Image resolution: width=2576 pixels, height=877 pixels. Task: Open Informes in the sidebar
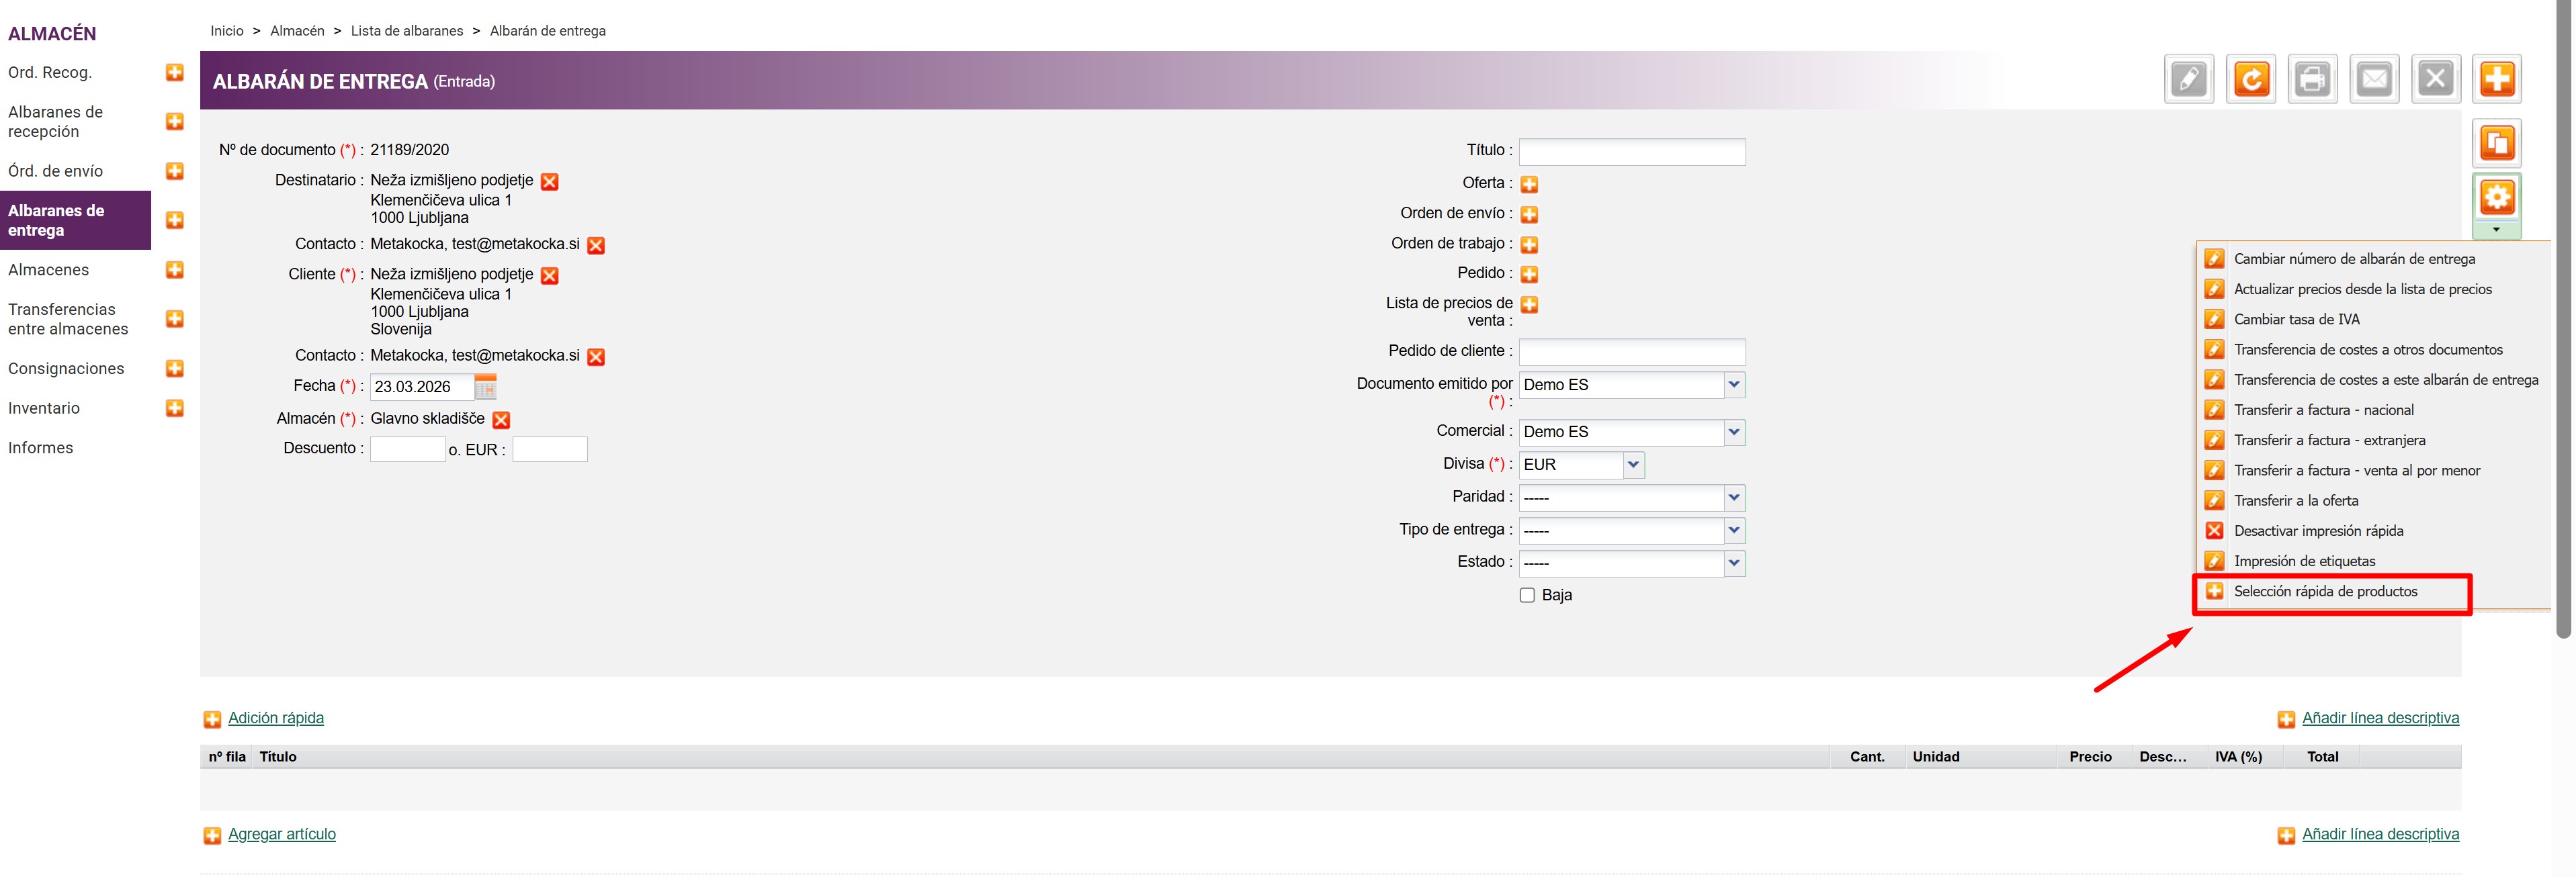click(x=41, y=448)
